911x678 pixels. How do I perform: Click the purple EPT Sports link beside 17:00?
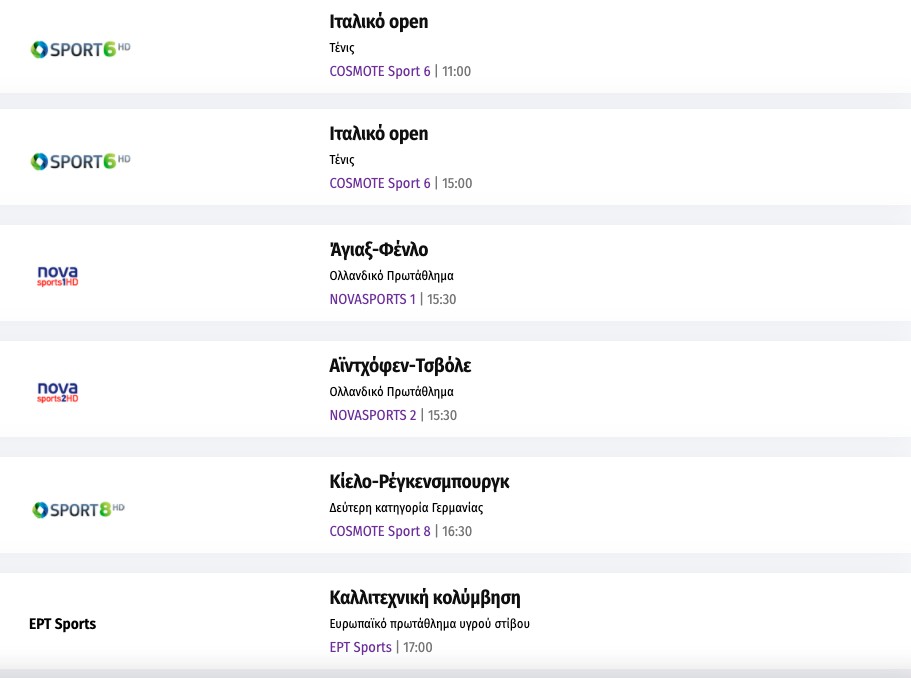pos(360,647)
